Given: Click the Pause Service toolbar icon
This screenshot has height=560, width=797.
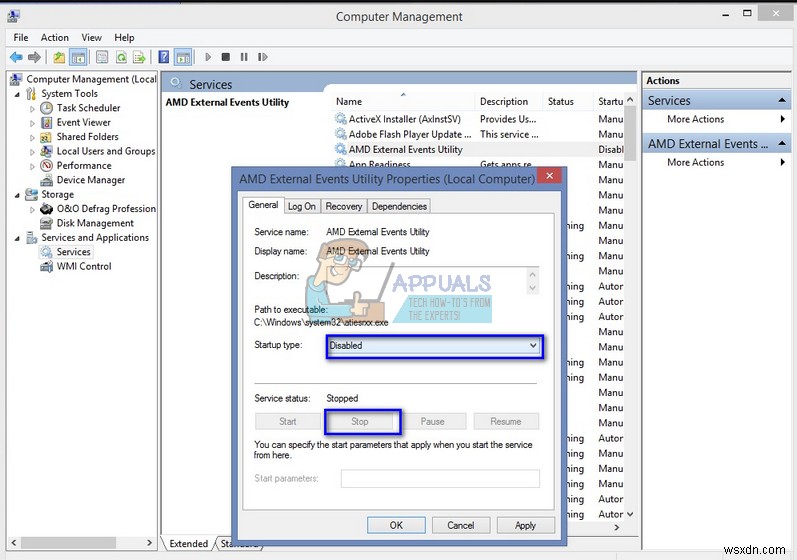Looking at the screenshot, I should [x=244, y=57].
